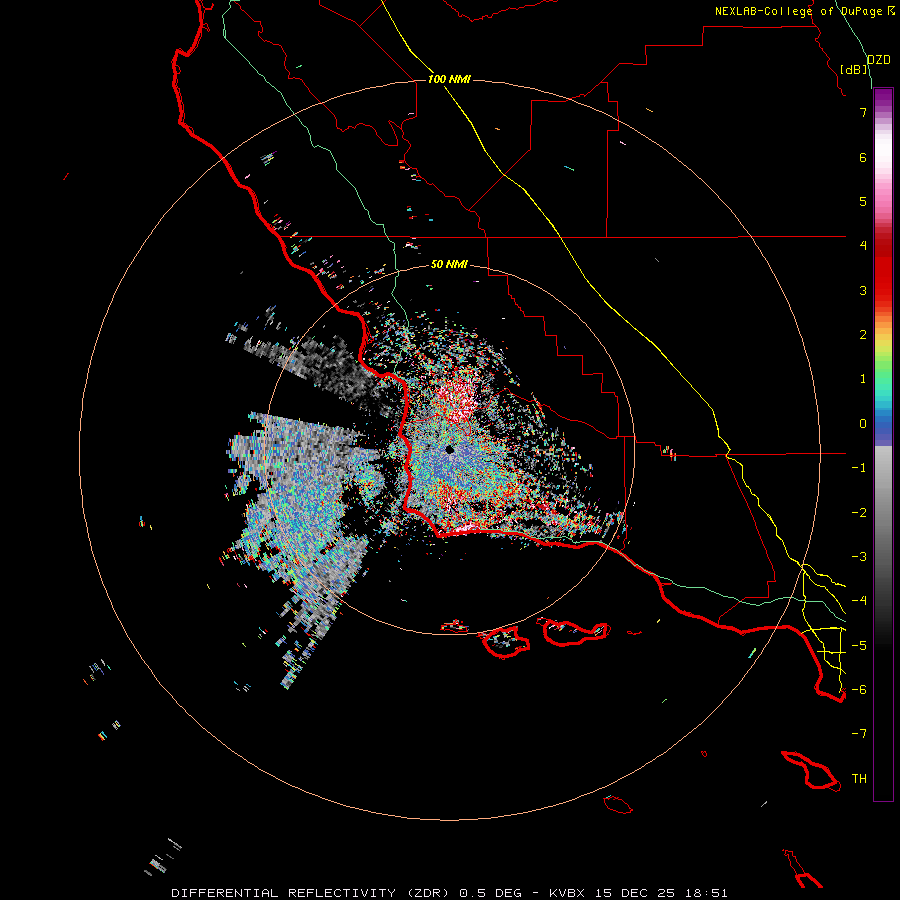Click the [dB] unit label
Viewport: 900px width, 900px height.
point(854,69)
